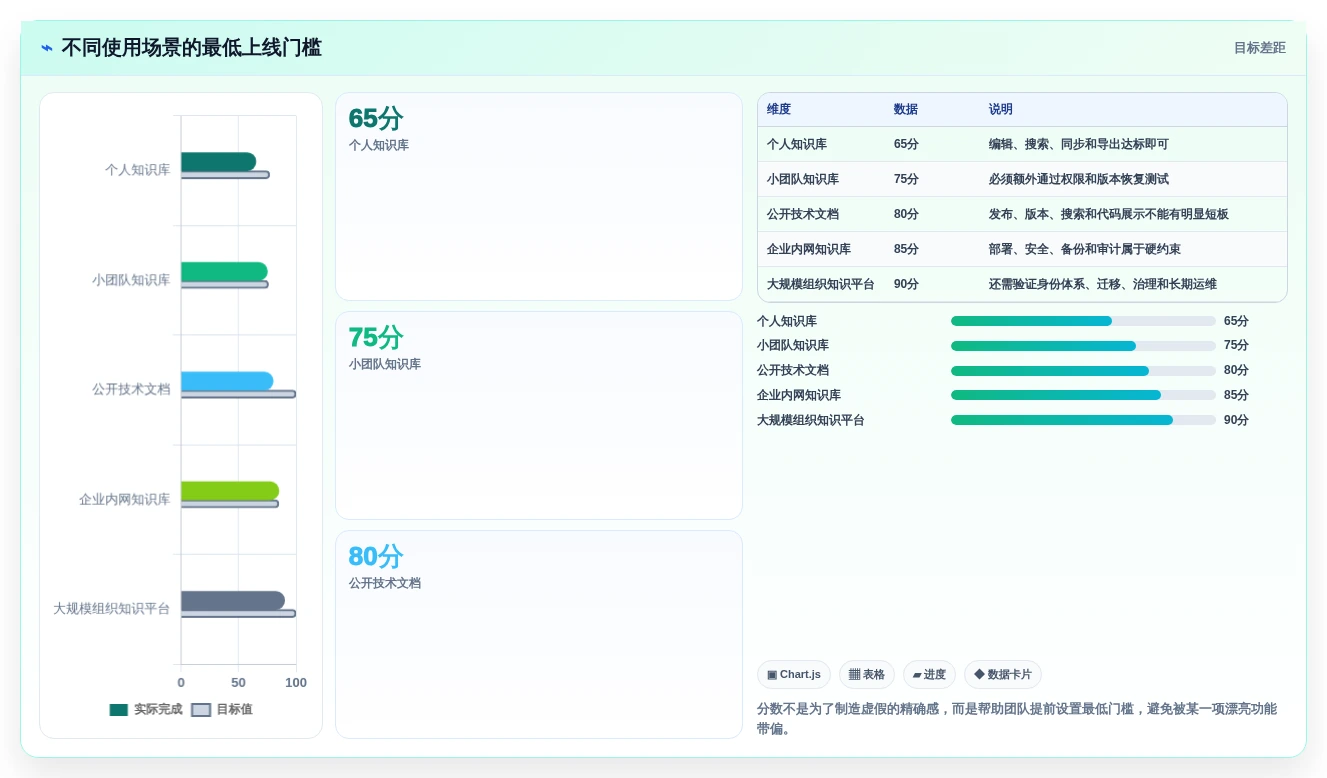
Task: Click the 目标差距 label in the header
Action: 1259,48
